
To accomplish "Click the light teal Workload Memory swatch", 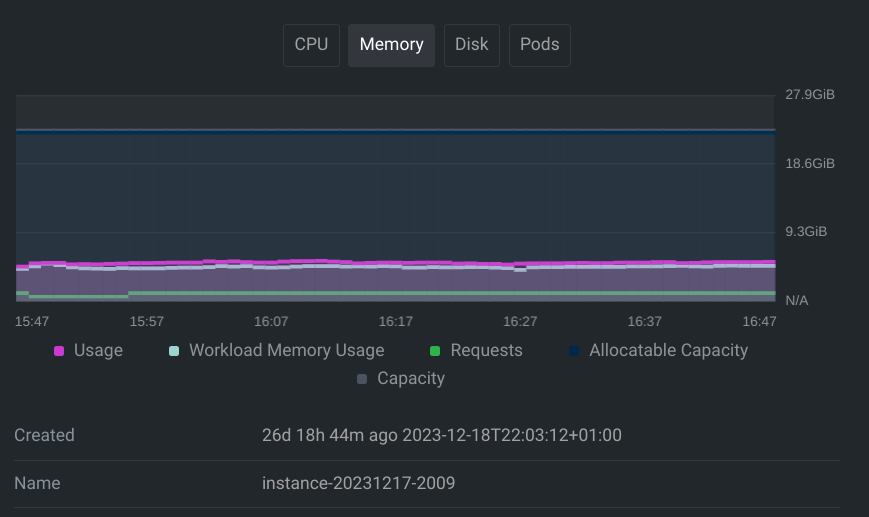I will [174, 351].
